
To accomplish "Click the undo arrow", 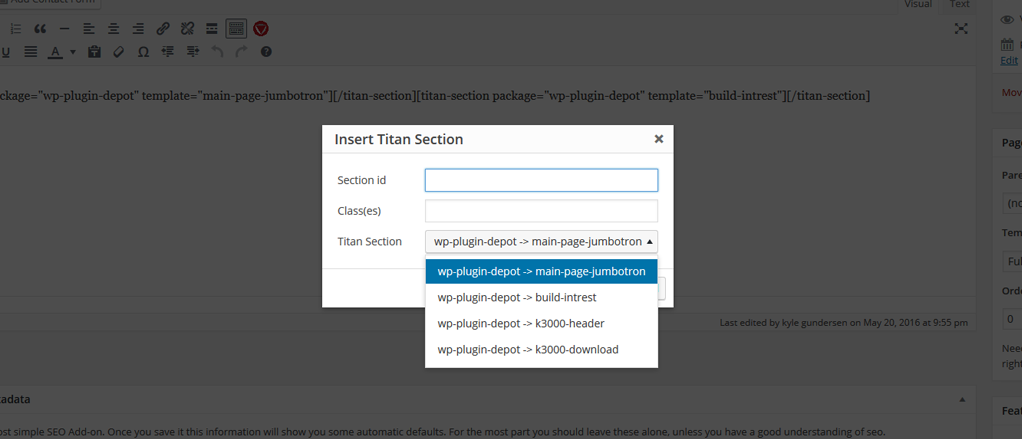I will click(217, 51).
